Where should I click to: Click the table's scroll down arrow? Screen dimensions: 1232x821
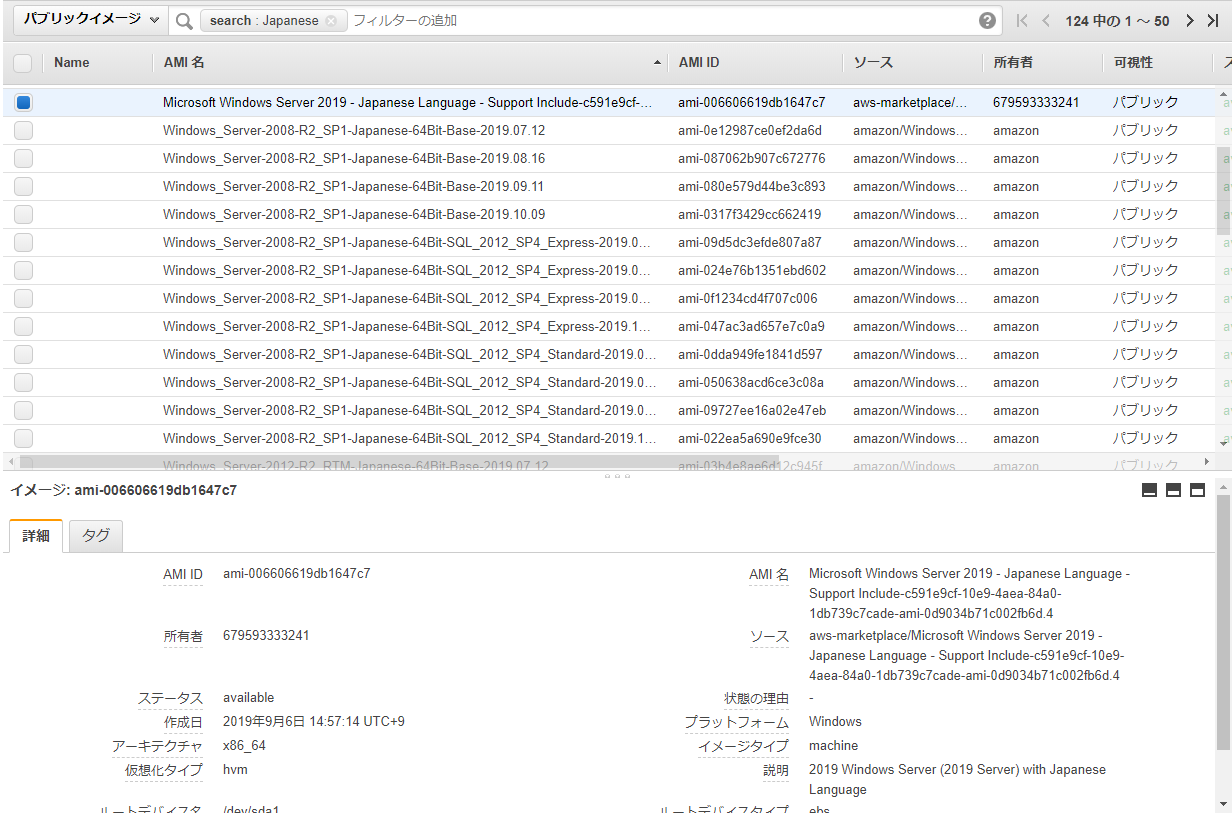(x=1223, y=442)
